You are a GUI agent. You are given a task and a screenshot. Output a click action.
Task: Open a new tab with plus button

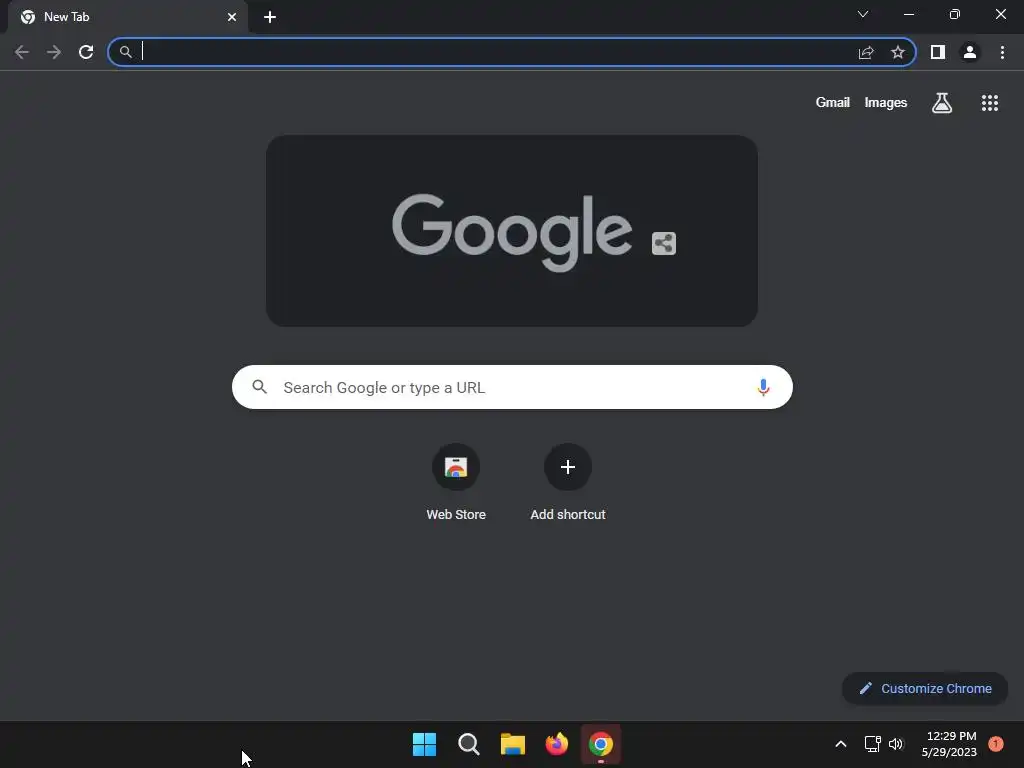coord(270,17)
